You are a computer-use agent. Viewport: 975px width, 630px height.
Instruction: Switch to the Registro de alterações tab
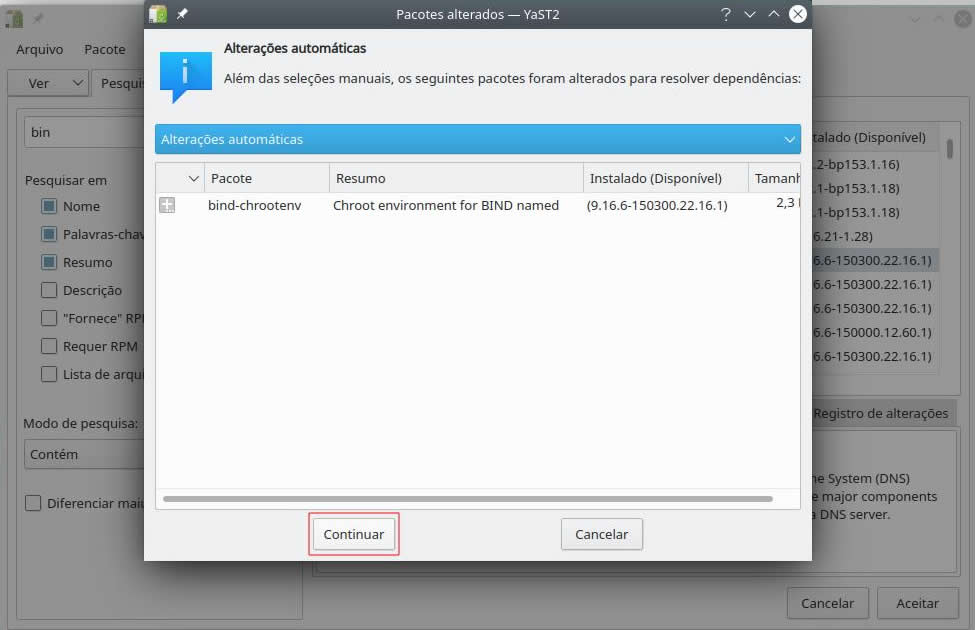[x=880, y=413]
